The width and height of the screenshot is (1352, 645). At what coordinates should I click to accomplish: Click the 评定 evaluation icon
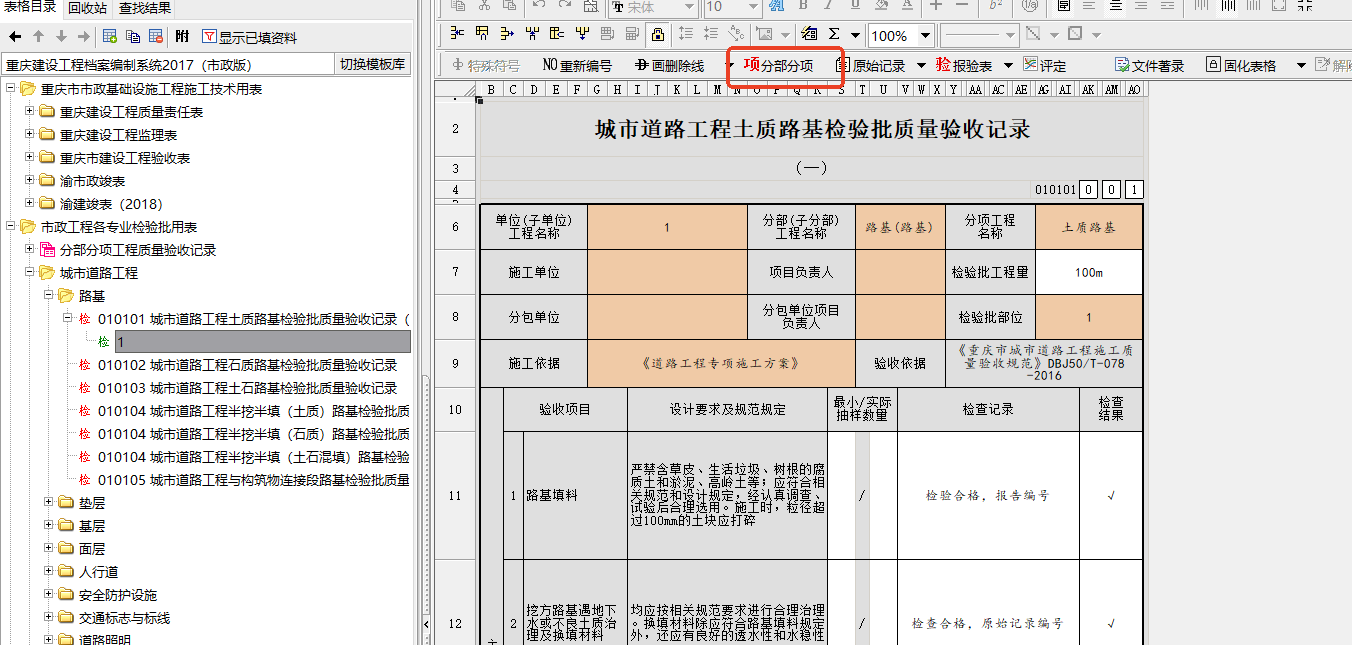pos(1044,65)
